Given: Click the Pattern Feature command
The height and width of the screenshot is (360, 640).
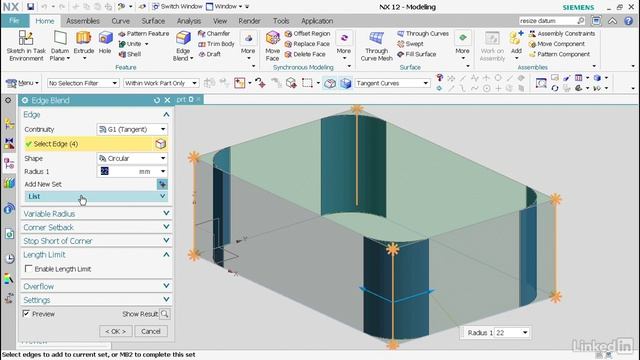Looking at the screenshot, I should click(x=144, y=33).
